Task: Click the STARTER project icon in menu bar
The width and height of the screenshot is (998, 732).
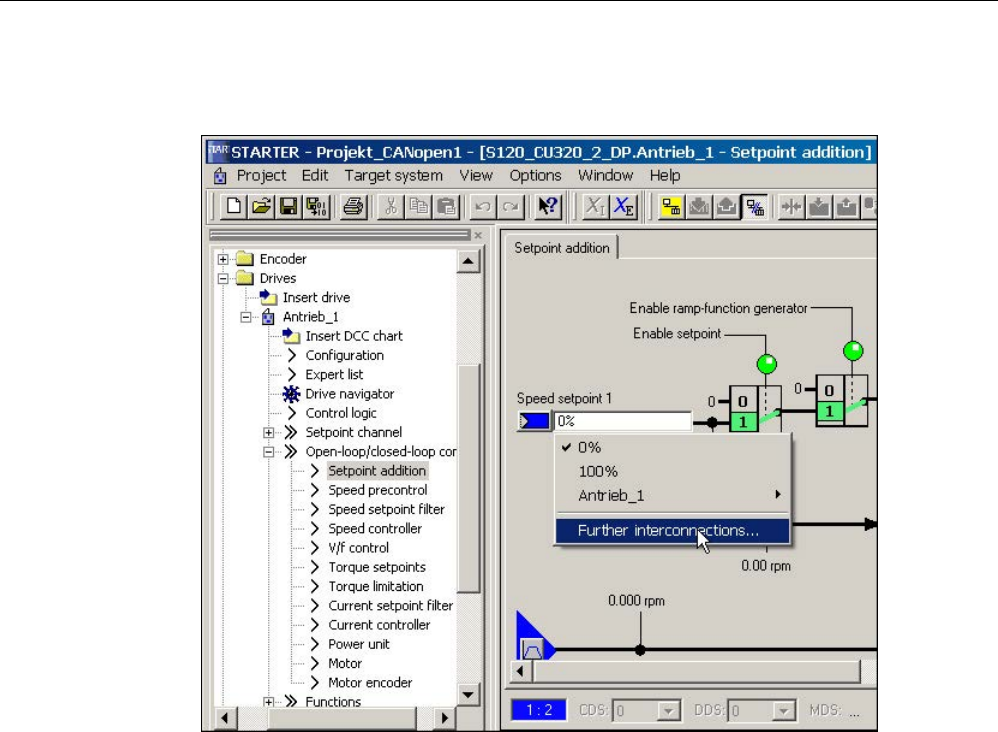Action: pyautogui.click(x=220, y=176)
